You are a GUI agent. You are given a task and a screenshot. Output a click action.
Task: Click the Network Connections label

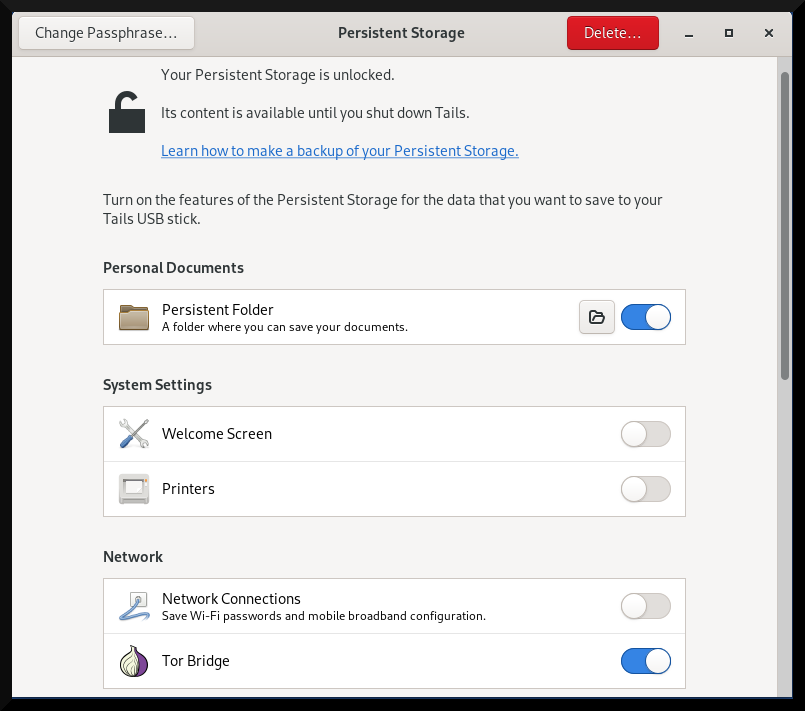pos(231,599)
